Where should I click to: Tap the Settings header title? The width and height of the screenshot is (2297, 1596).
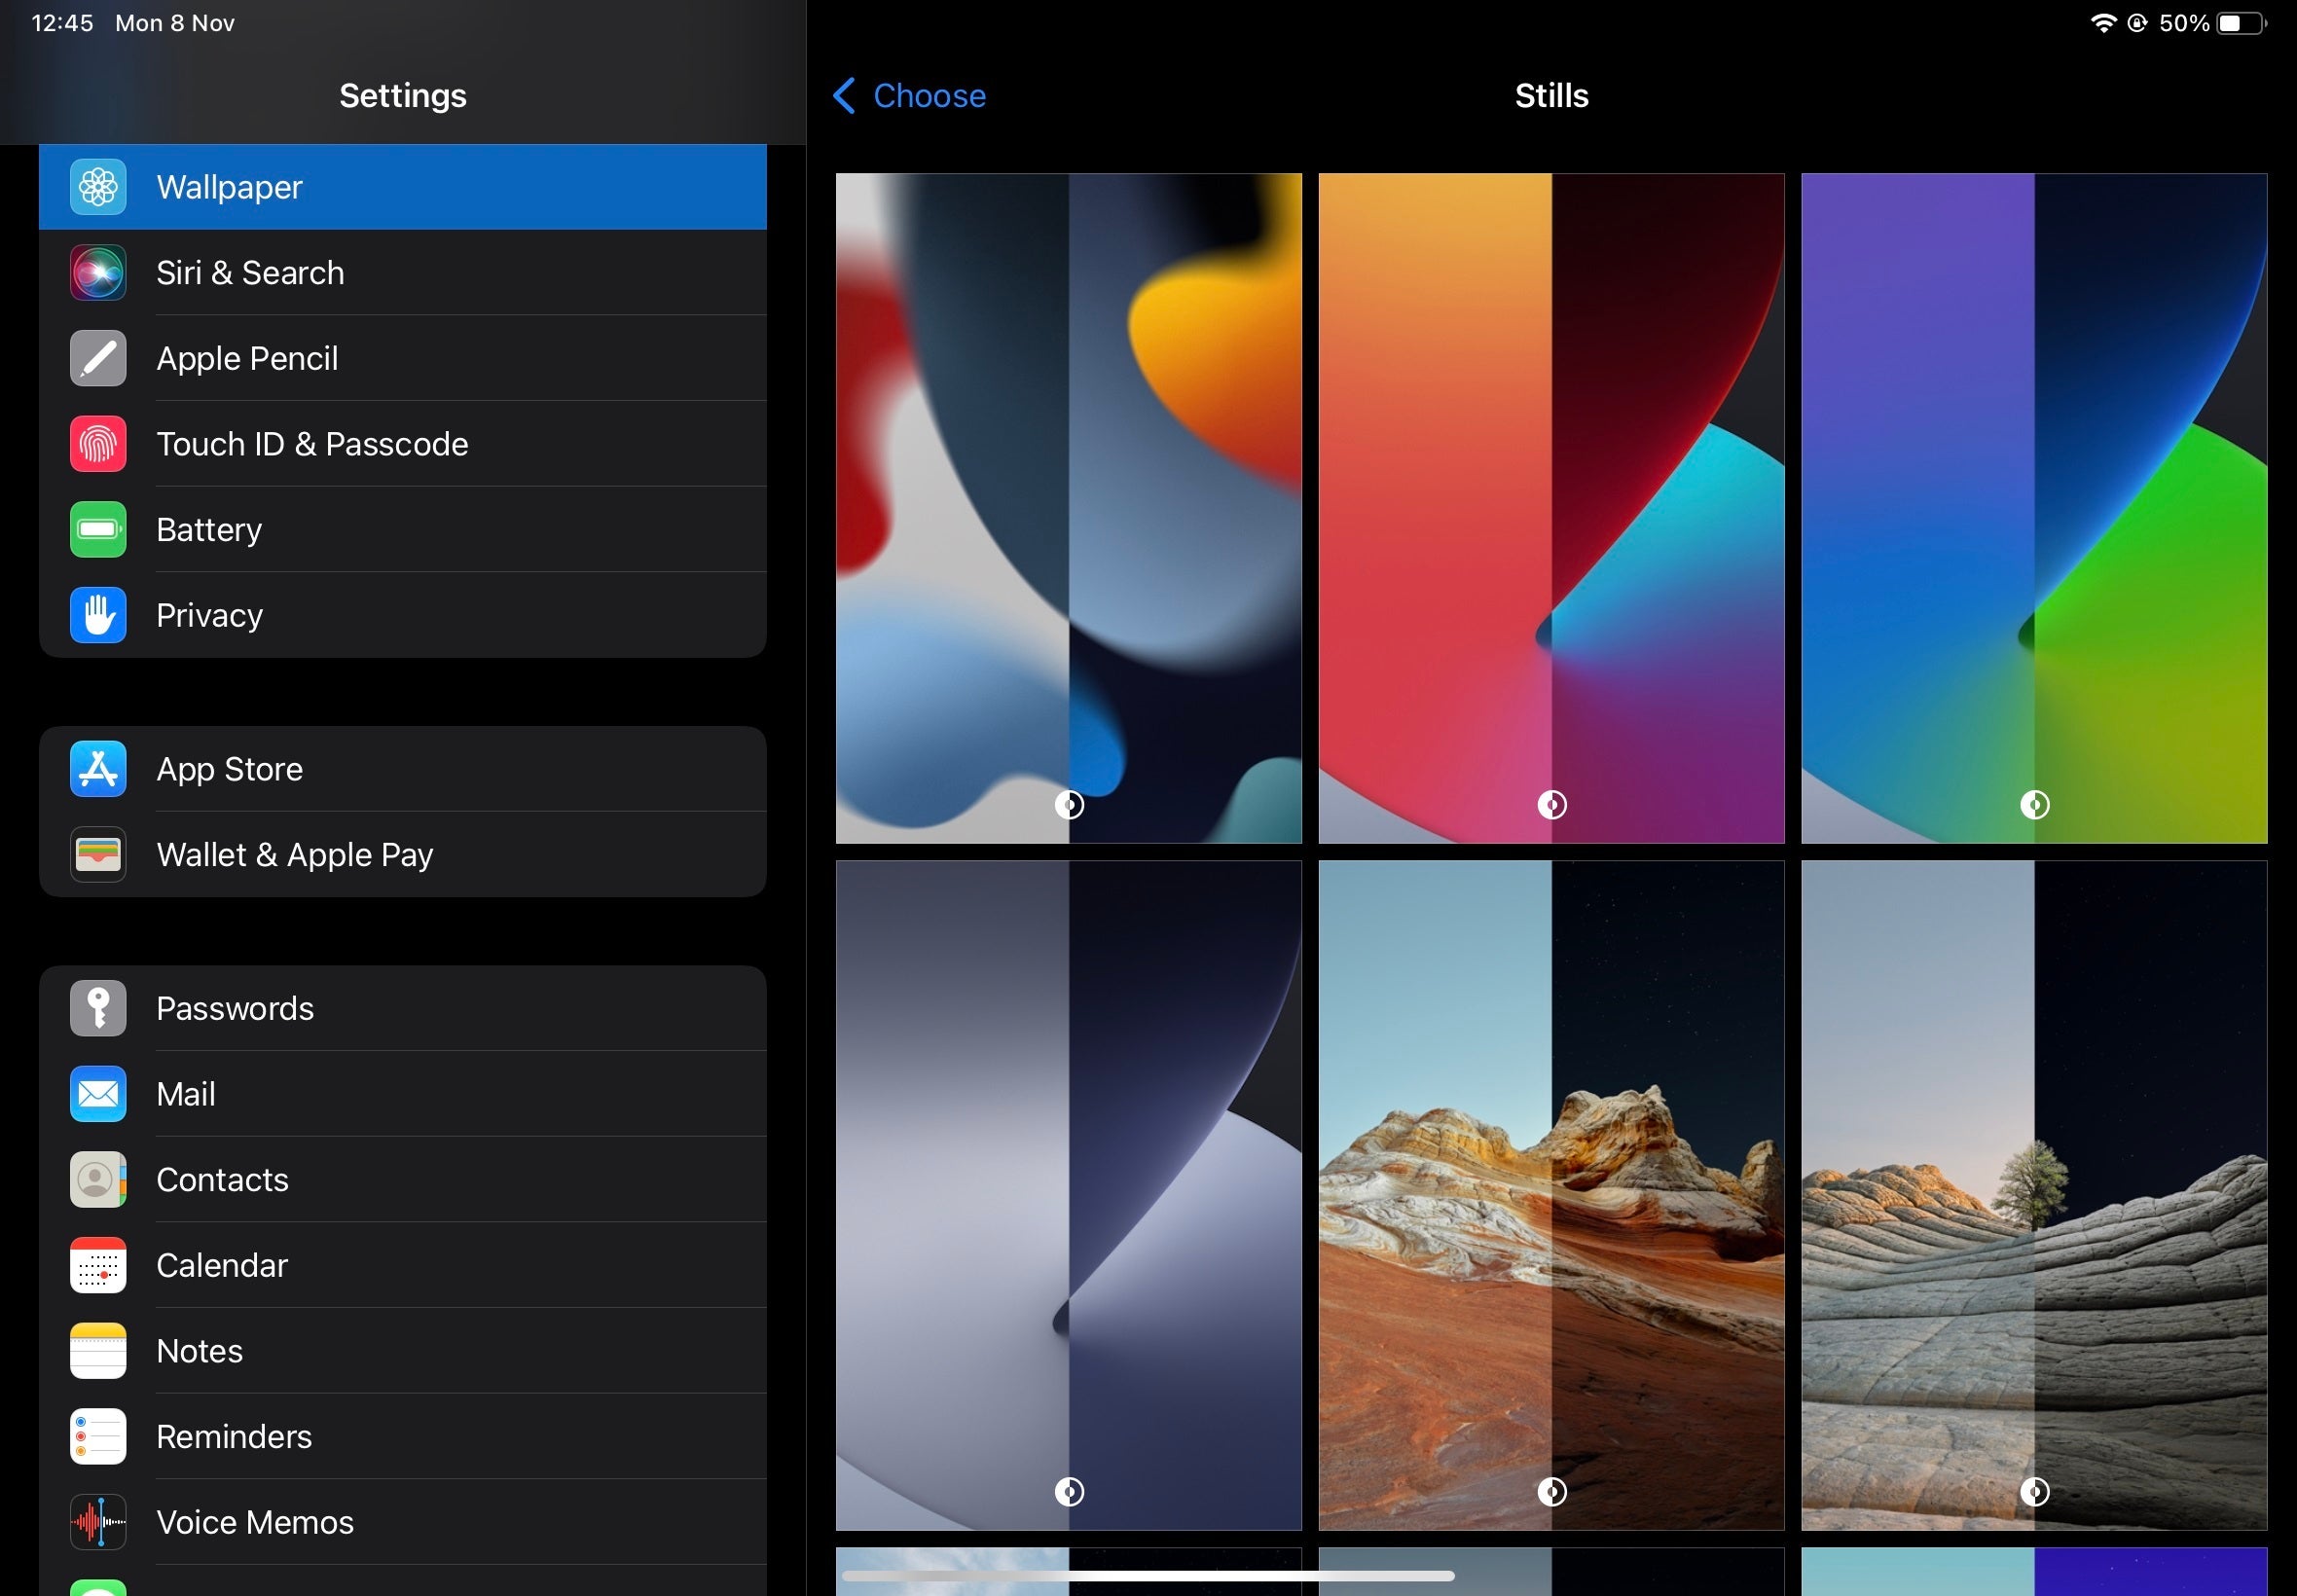coord(403,96)
